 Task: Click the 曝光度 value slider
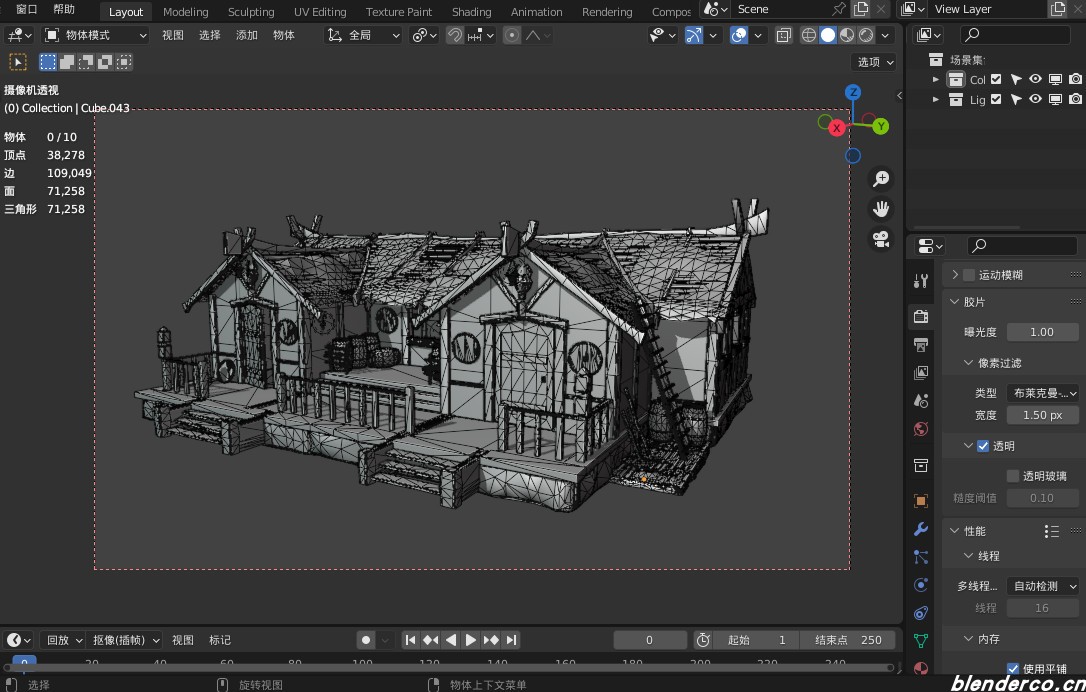pos(1042,332)
